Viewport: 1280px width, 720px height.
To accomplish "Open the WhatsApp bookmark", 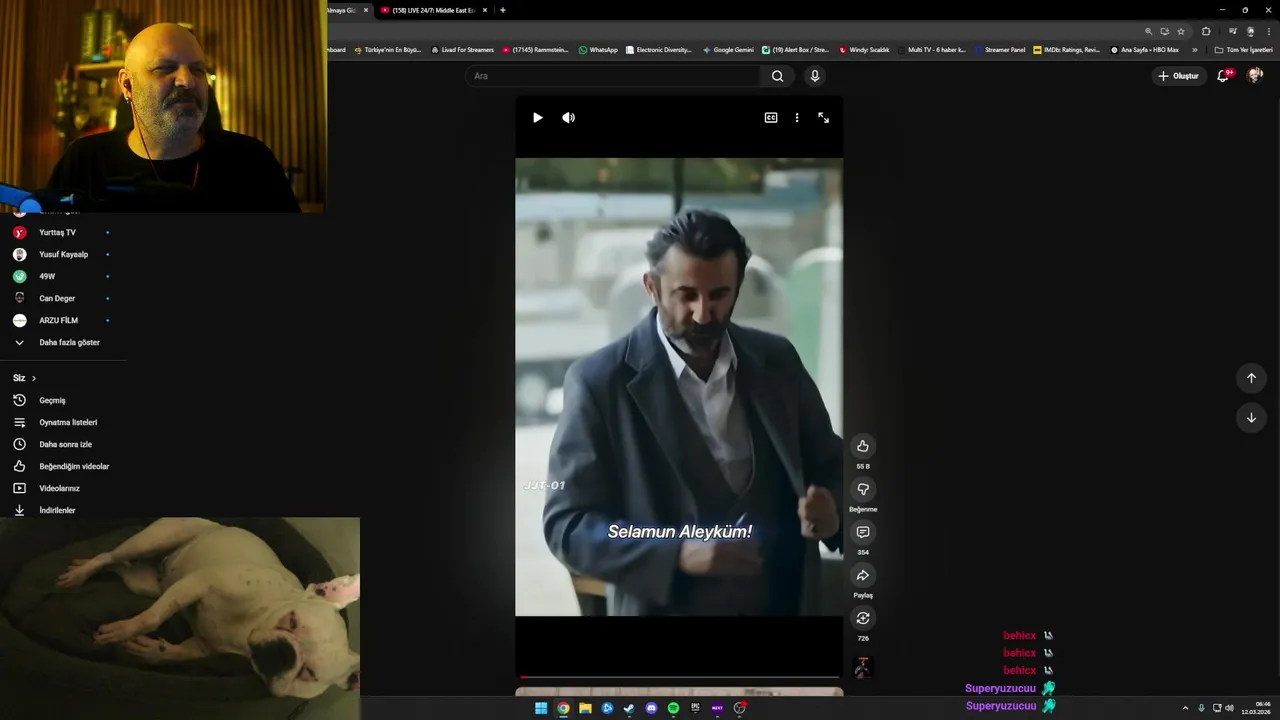I will click(x=598, y=49).
